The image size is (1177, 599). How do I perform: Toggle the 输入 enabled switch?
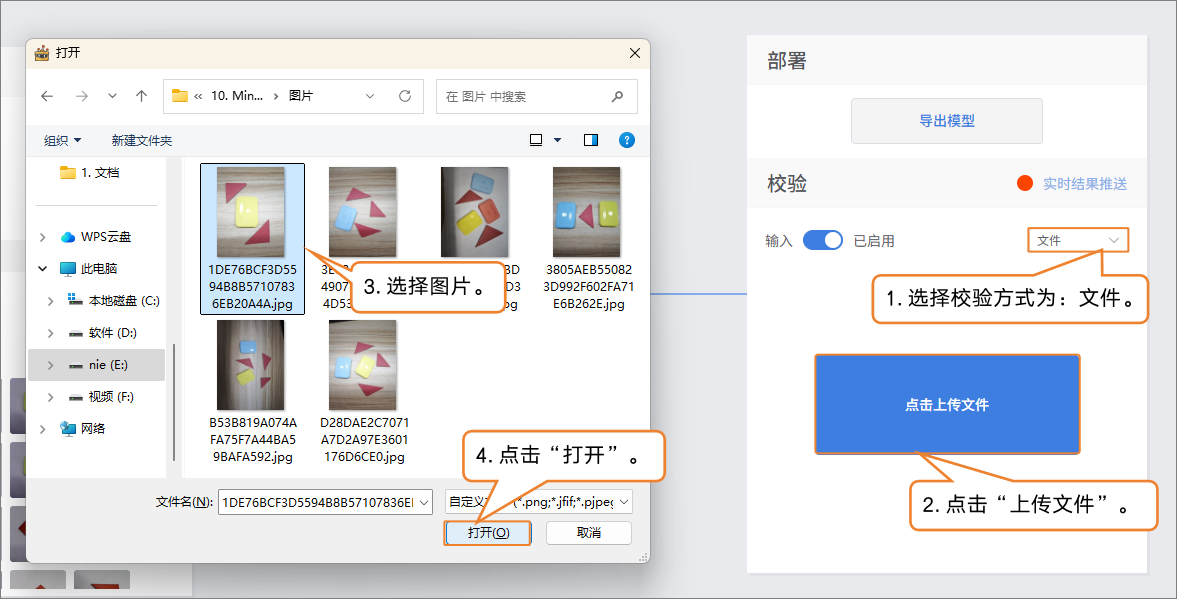[x=823, y=240]
